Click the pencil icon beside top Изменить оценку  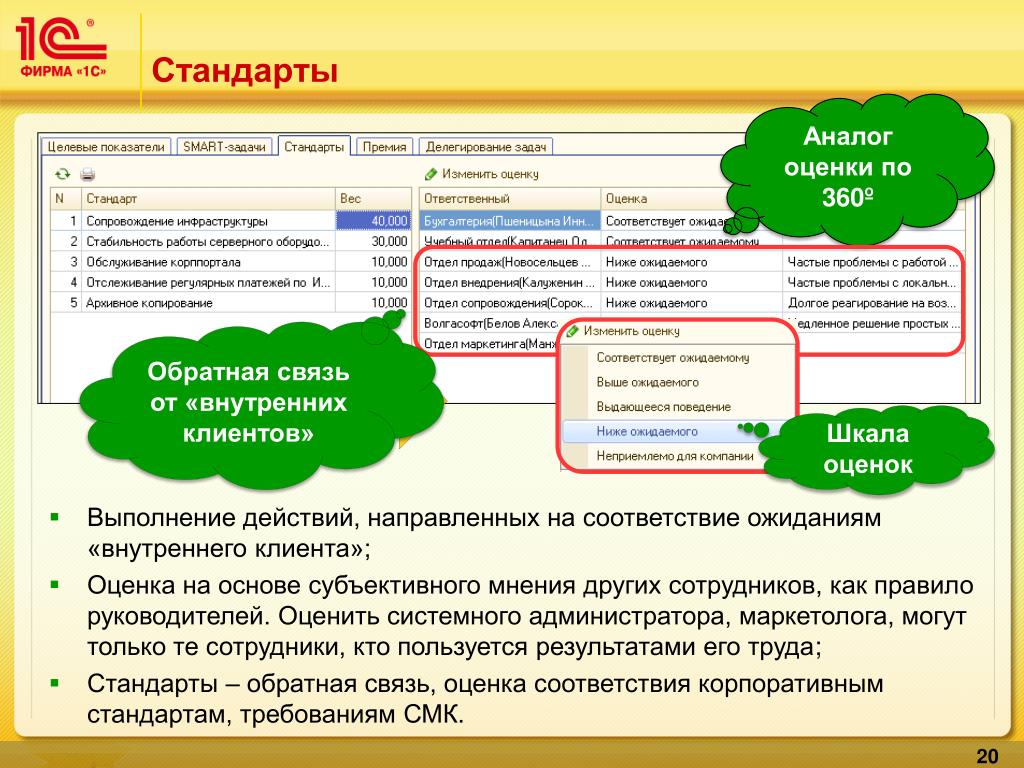430,174
